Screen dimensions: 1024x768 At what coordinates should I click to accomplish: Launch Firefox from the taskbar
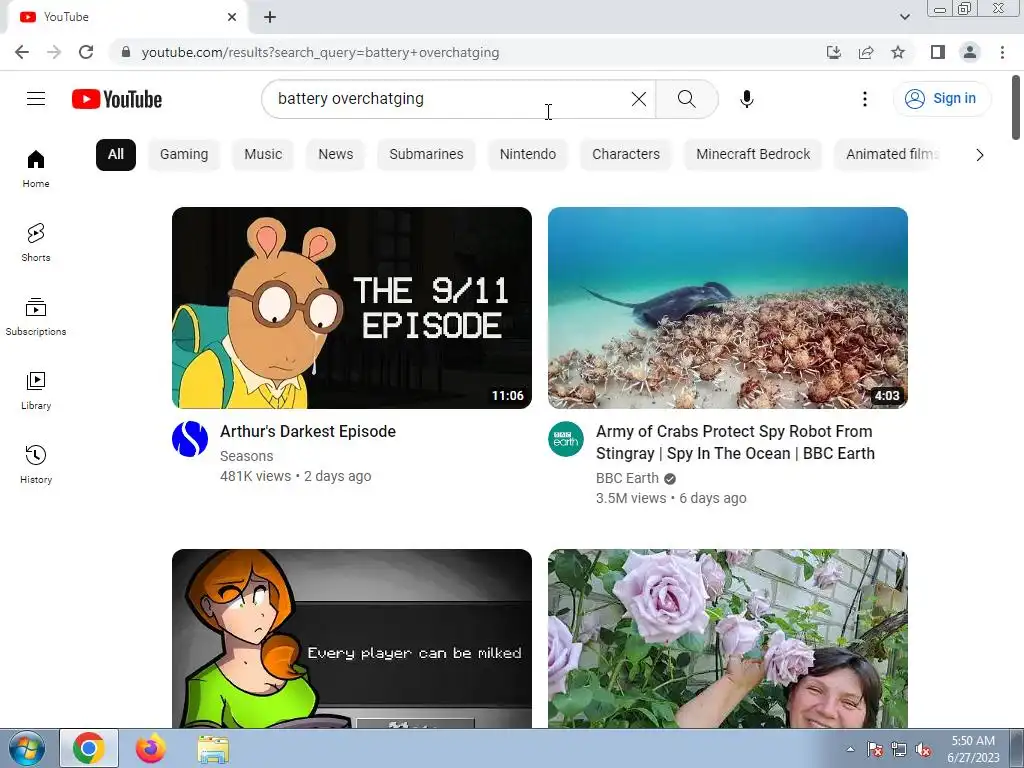pos(151,748)
